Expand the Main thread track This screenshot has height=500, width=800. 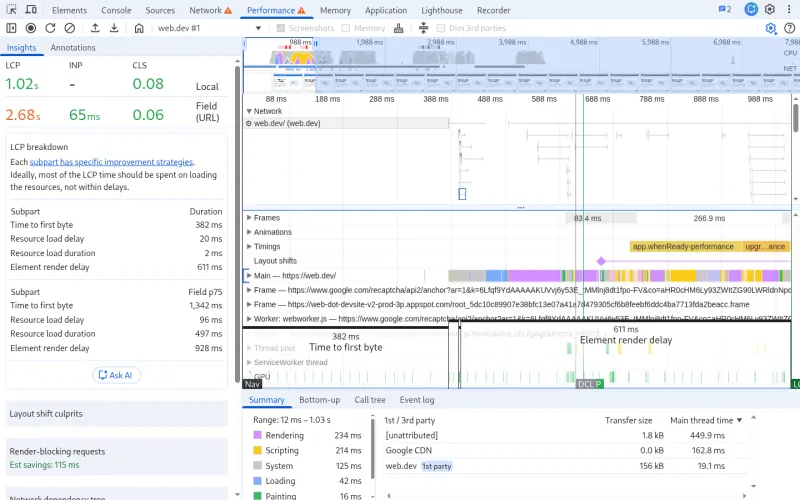pyautogui.click(x=249, y=276)
